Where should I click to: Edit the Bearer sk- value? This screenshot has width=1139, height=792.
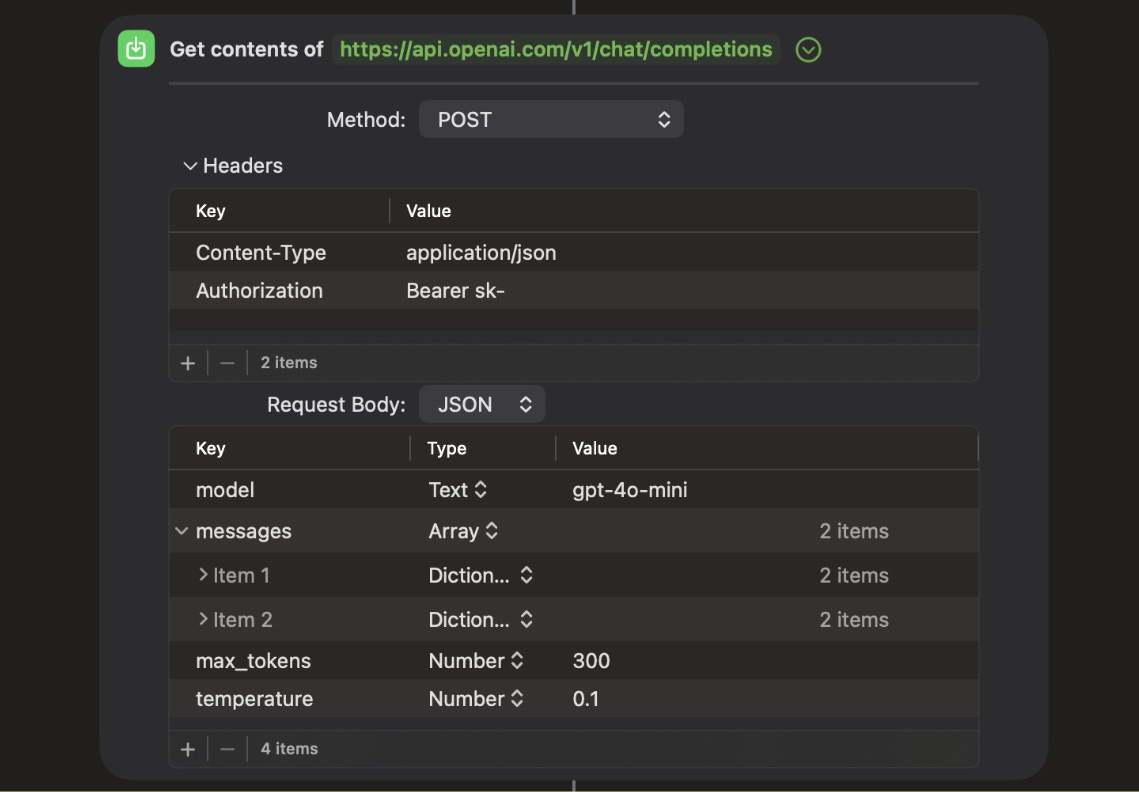(x=455, y=291)
